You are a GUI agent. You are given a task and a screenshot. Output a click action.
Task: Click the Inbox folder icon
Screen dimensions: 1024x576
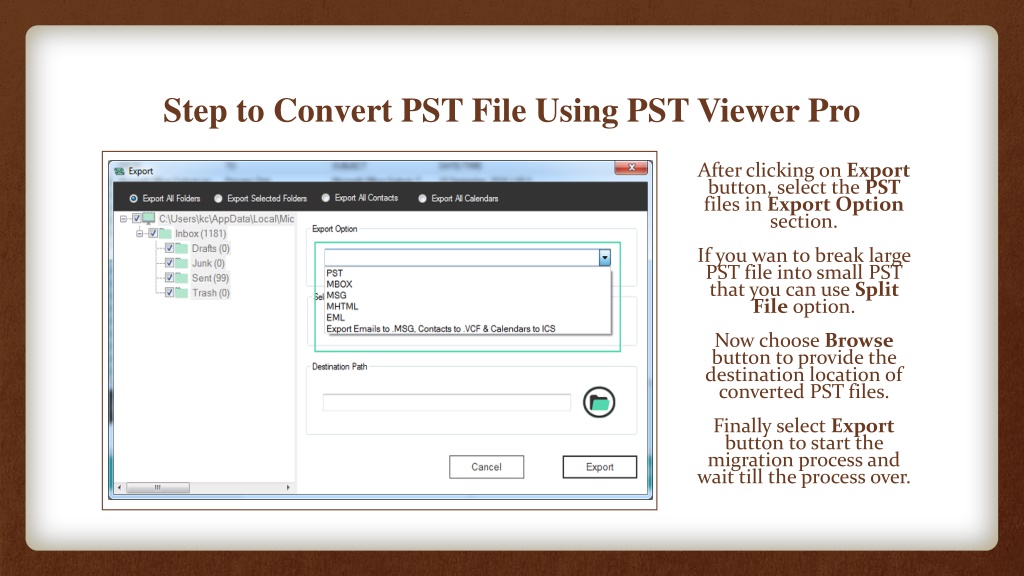click(165, 234)
